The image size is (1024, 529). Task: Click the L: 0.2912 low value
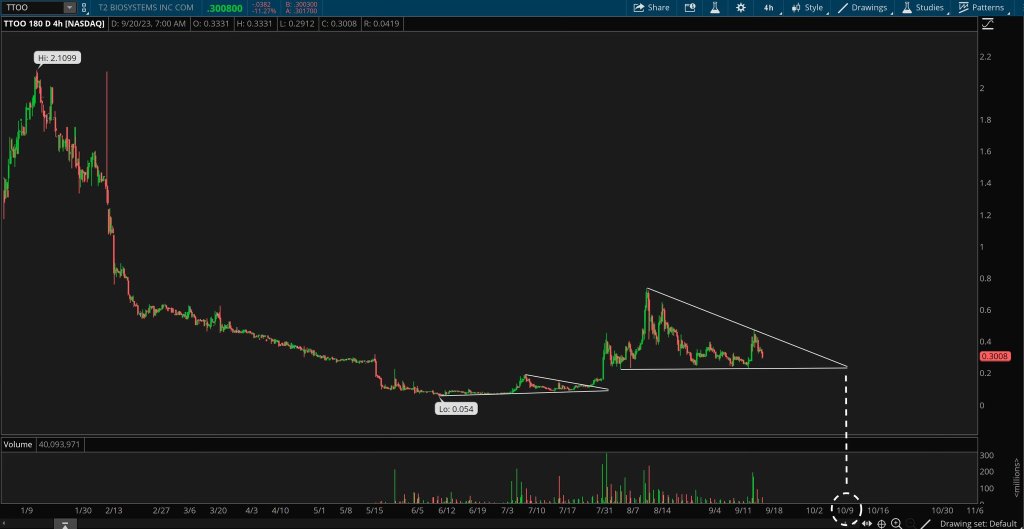coord(297,24)
